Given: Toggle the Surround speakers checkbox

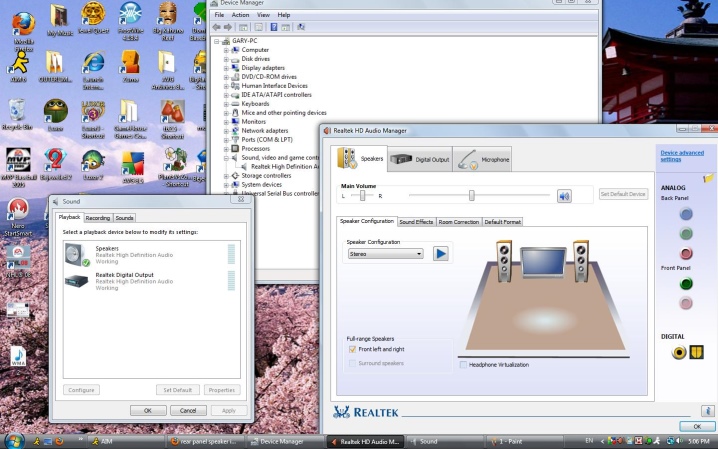Looking at the screenshot, I should click(x=352, y=363).
